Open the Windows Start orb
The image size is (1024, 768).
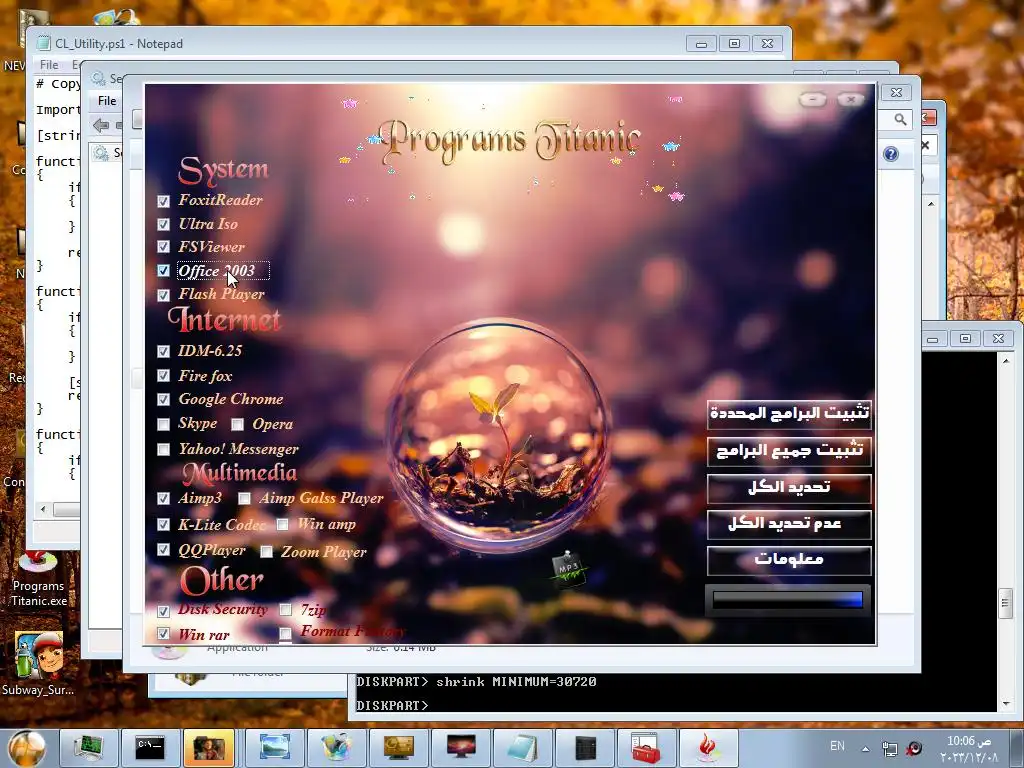27,748
